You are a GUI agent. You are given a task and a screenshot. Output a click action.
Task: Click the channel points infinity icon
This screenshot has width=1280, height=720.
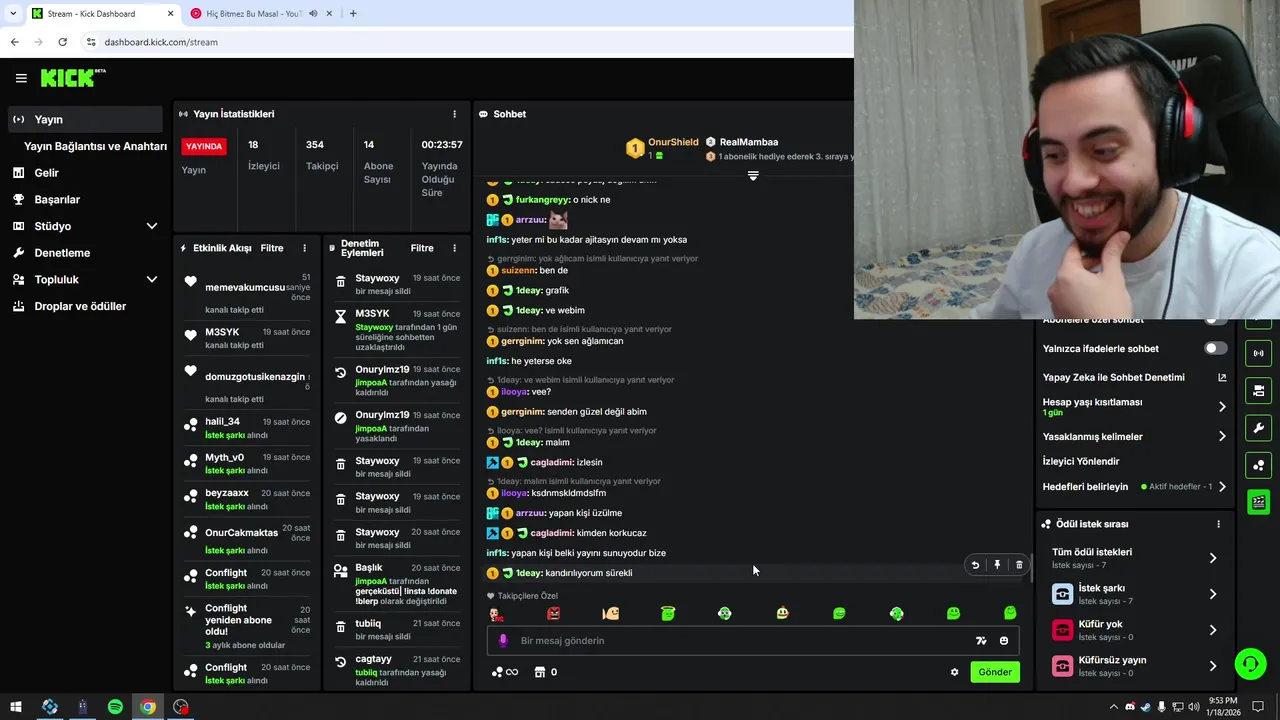pos(505,672)
